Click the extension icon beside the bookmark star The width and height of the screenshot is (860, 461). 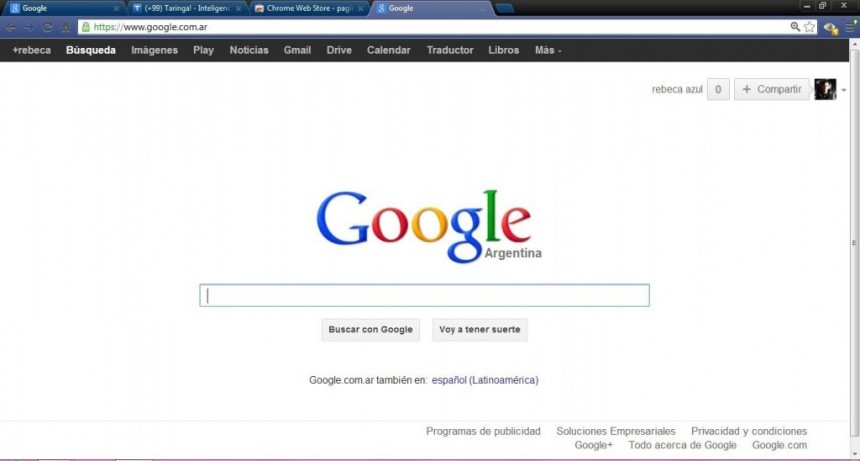click(x=831, y=27)
